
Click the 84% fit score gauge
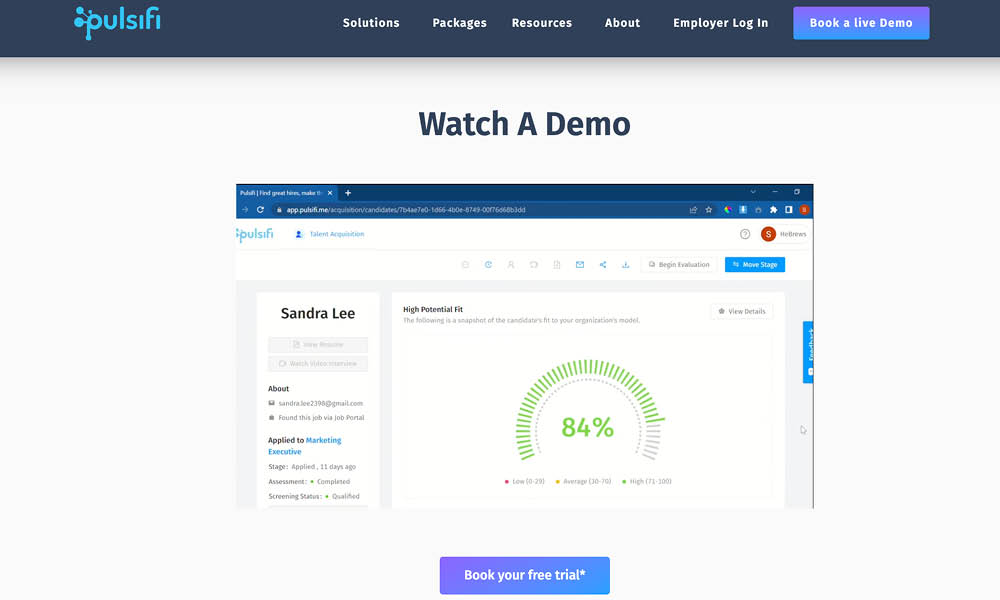pos(588,410)
